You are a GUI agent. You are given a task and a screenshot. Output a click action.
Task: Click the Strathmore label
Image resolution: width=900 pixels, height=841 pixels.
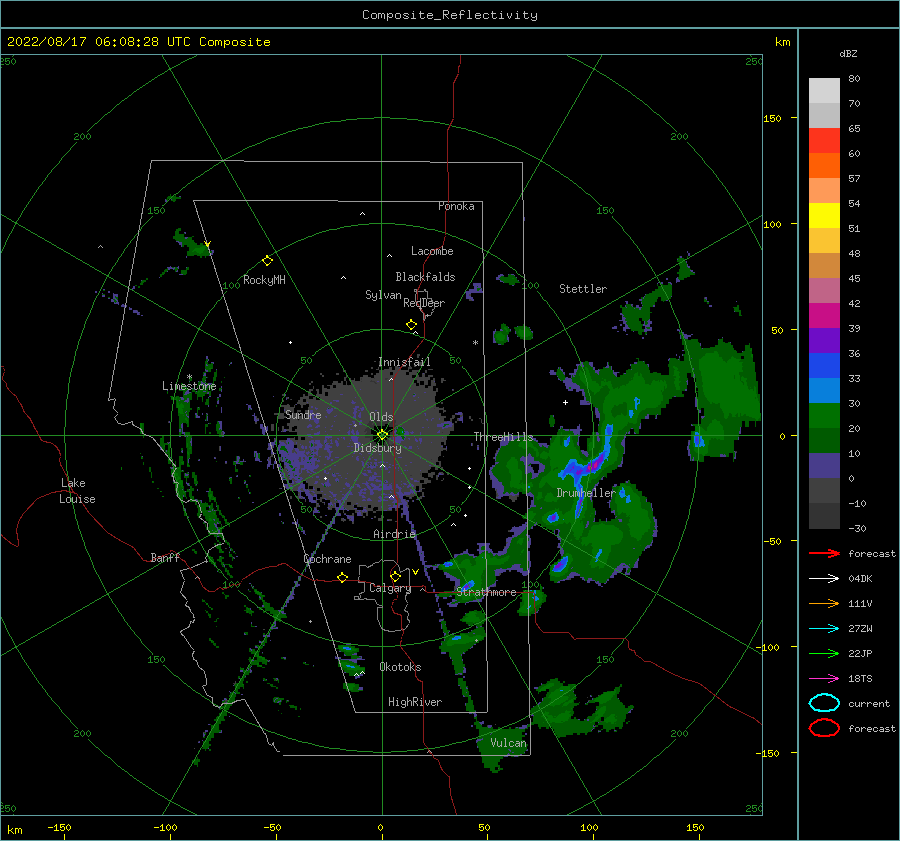tap(486, 592)
